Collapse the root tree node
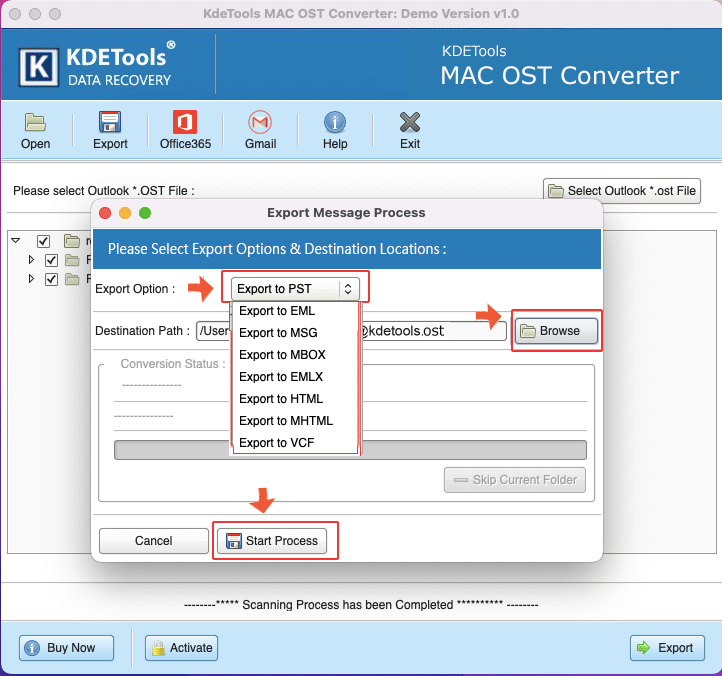The image size is (722, 676). [x=16, y=240]
